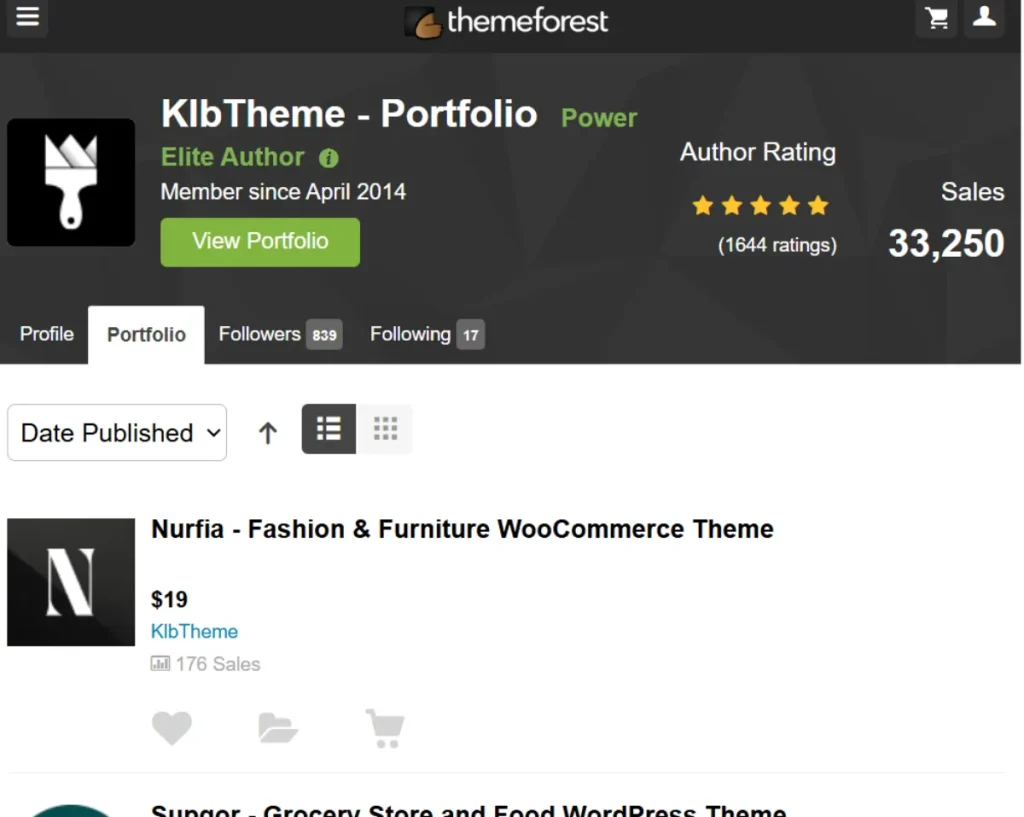The image size is (1024, 817).
Task: Open the Followers 839 tab
Action: pyautogui.click(x=280, y=334)
